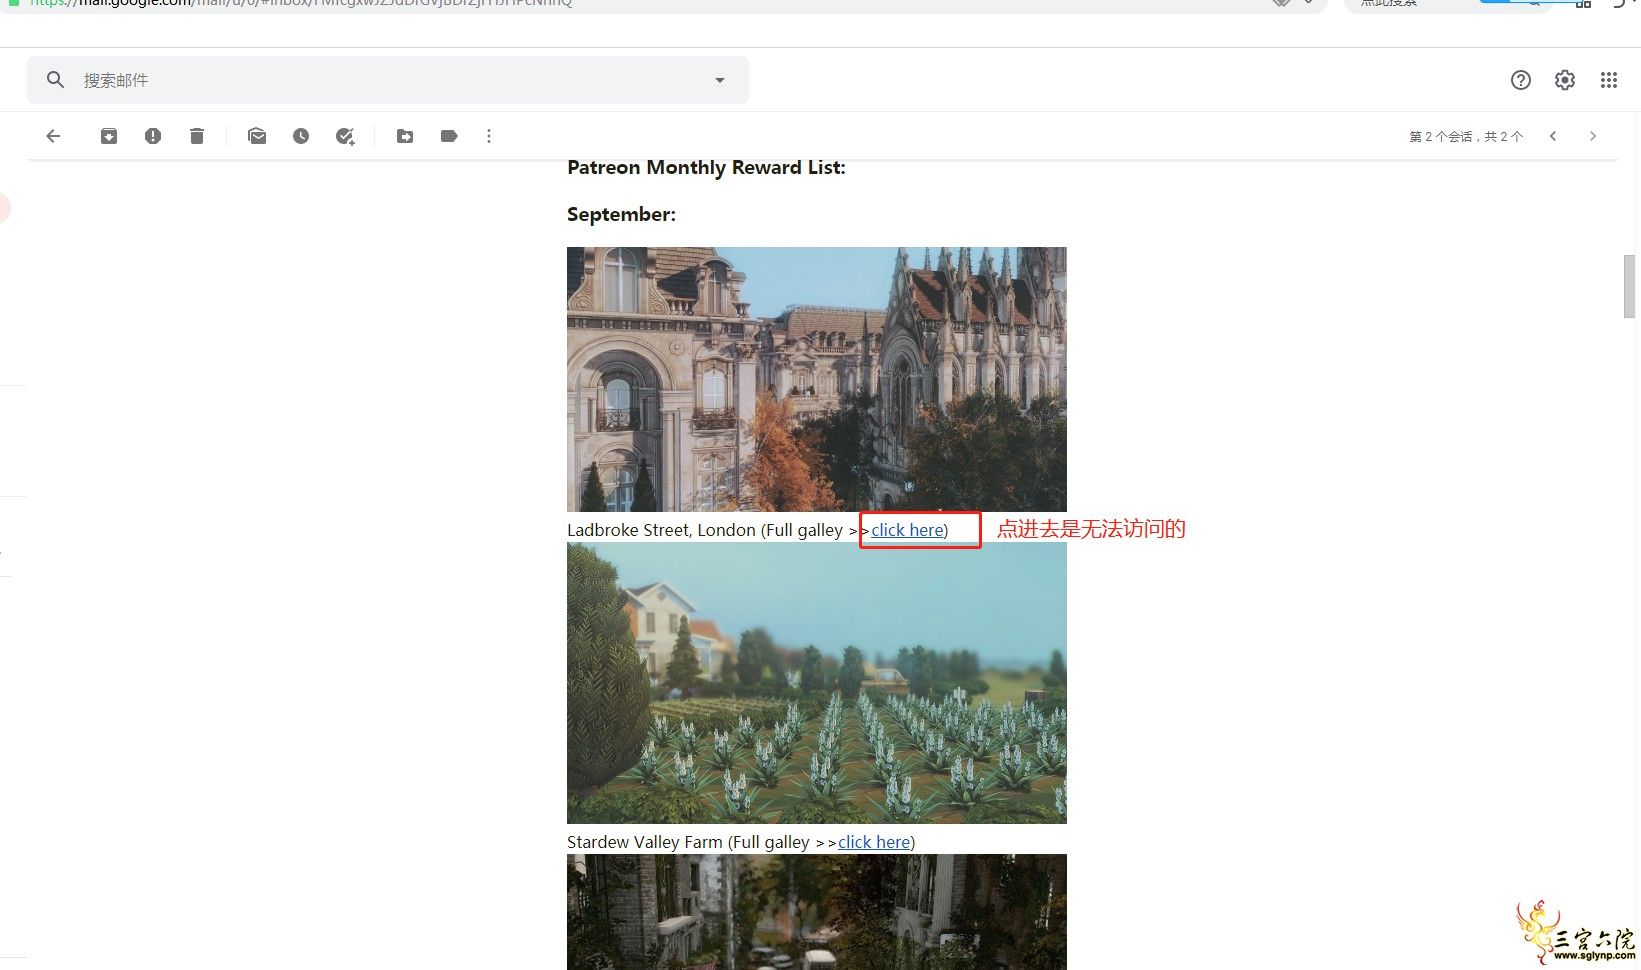The height and width of the screenshot is (970, 1641).
Task: Open the Stardew Valley Farm image
Action: [817, 683]
